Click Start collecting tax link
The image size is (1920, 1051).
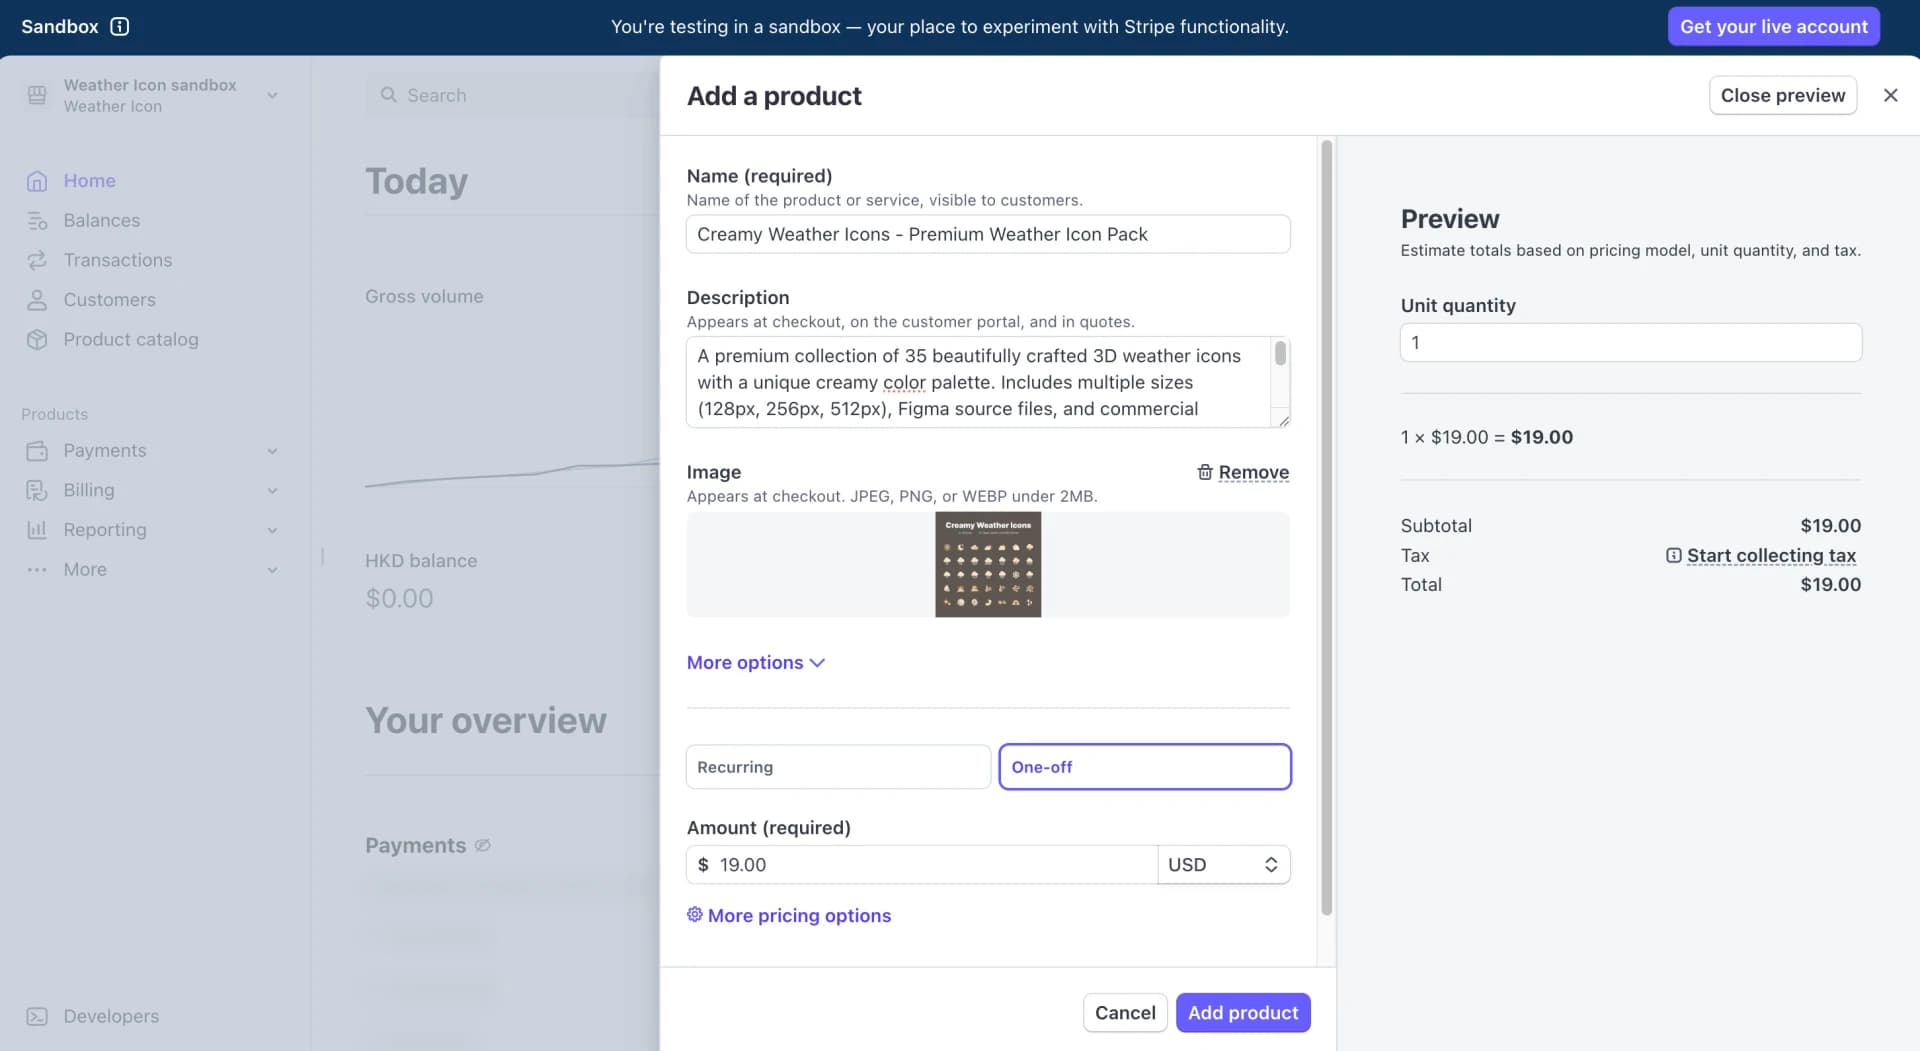(1771, 555)
